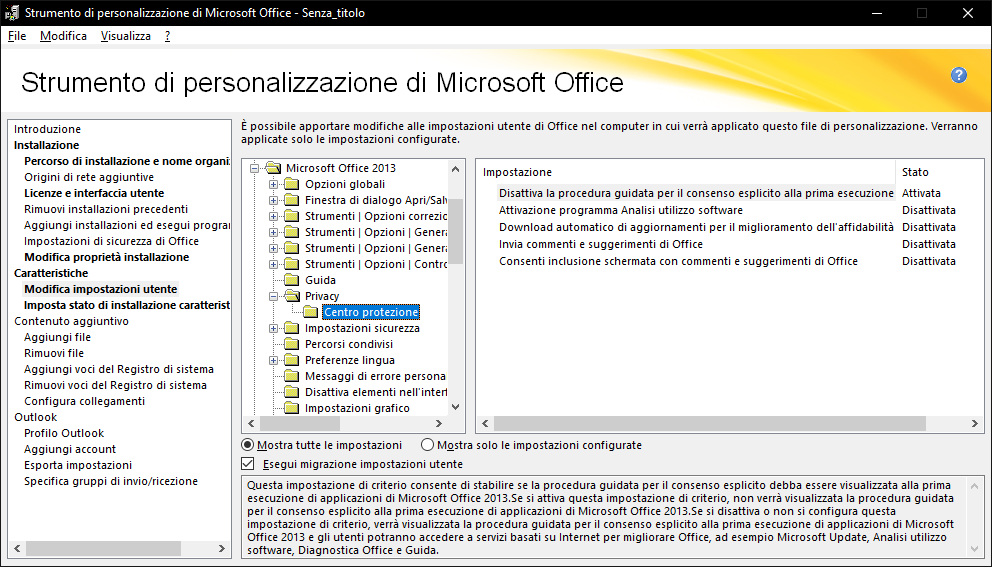Click the Stato column header

[915, 171]
